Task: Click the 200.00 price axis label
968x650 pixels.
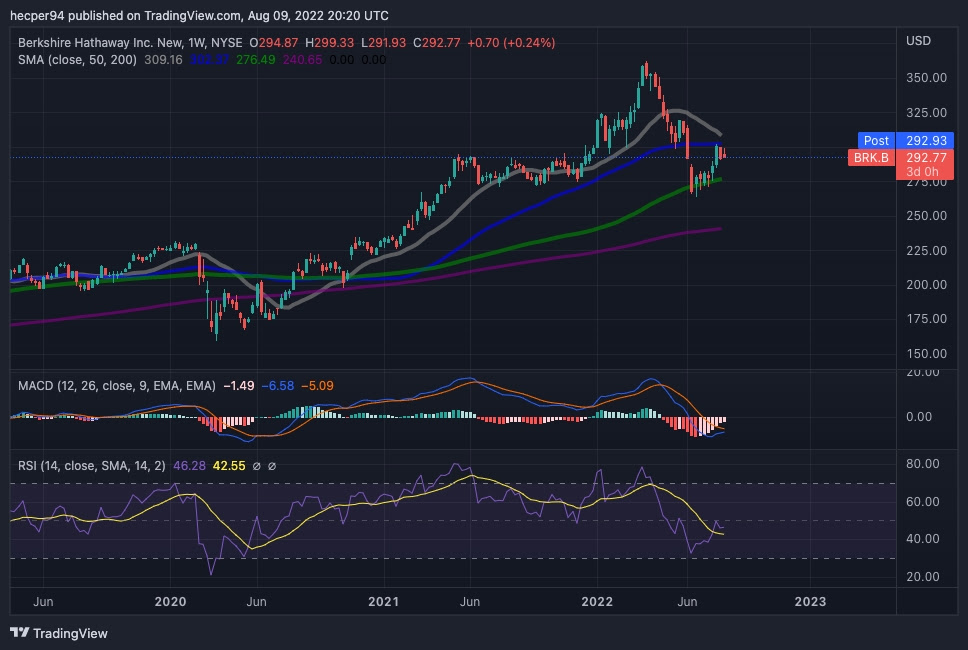Action: 926,285
